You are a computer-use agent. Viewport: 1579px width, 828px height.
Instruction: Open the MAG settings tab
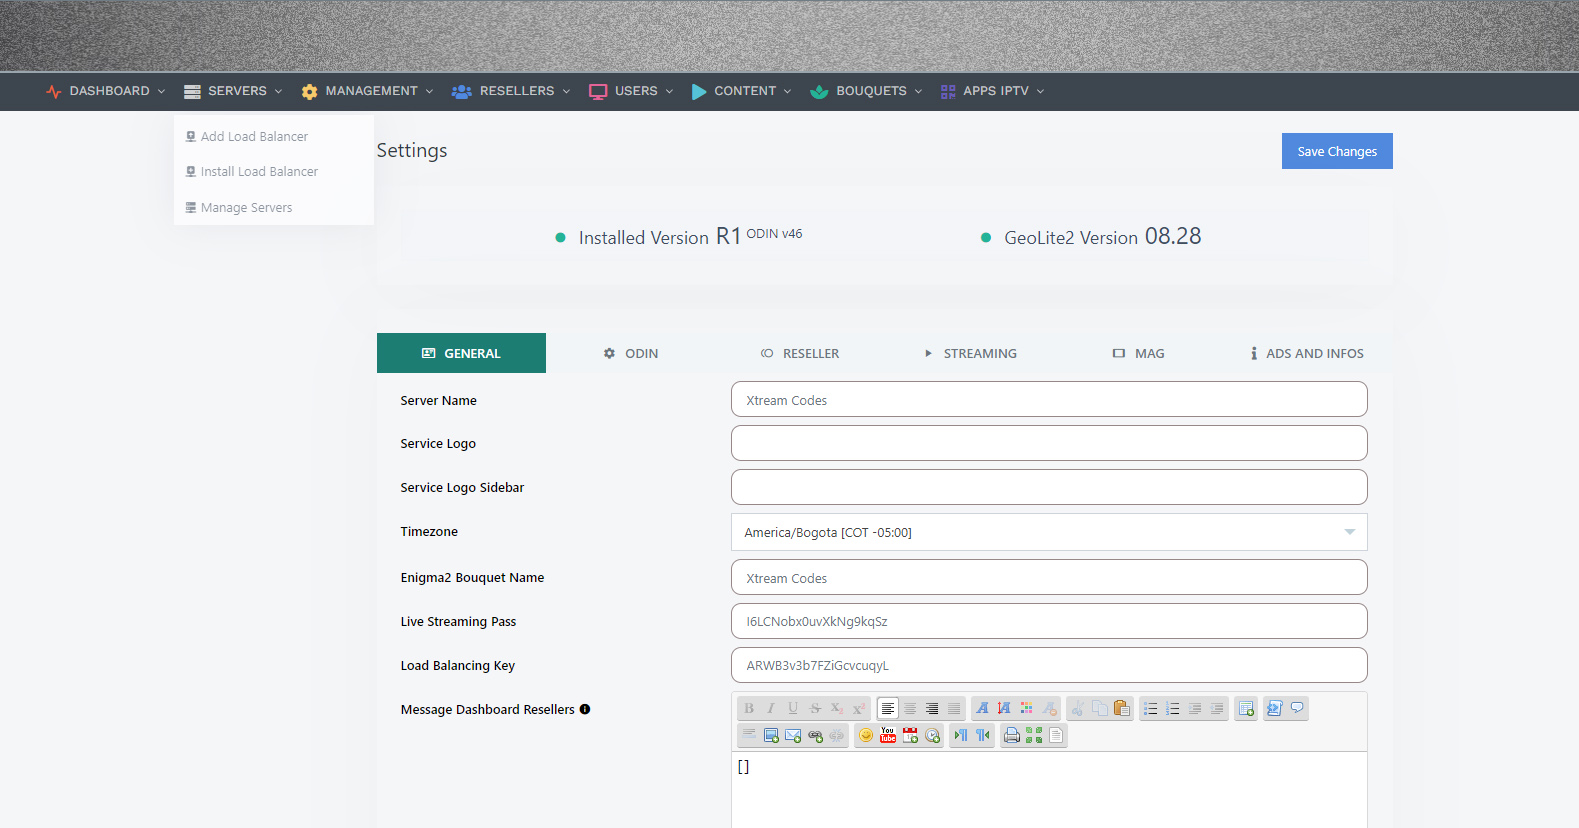coord(1139,353)
